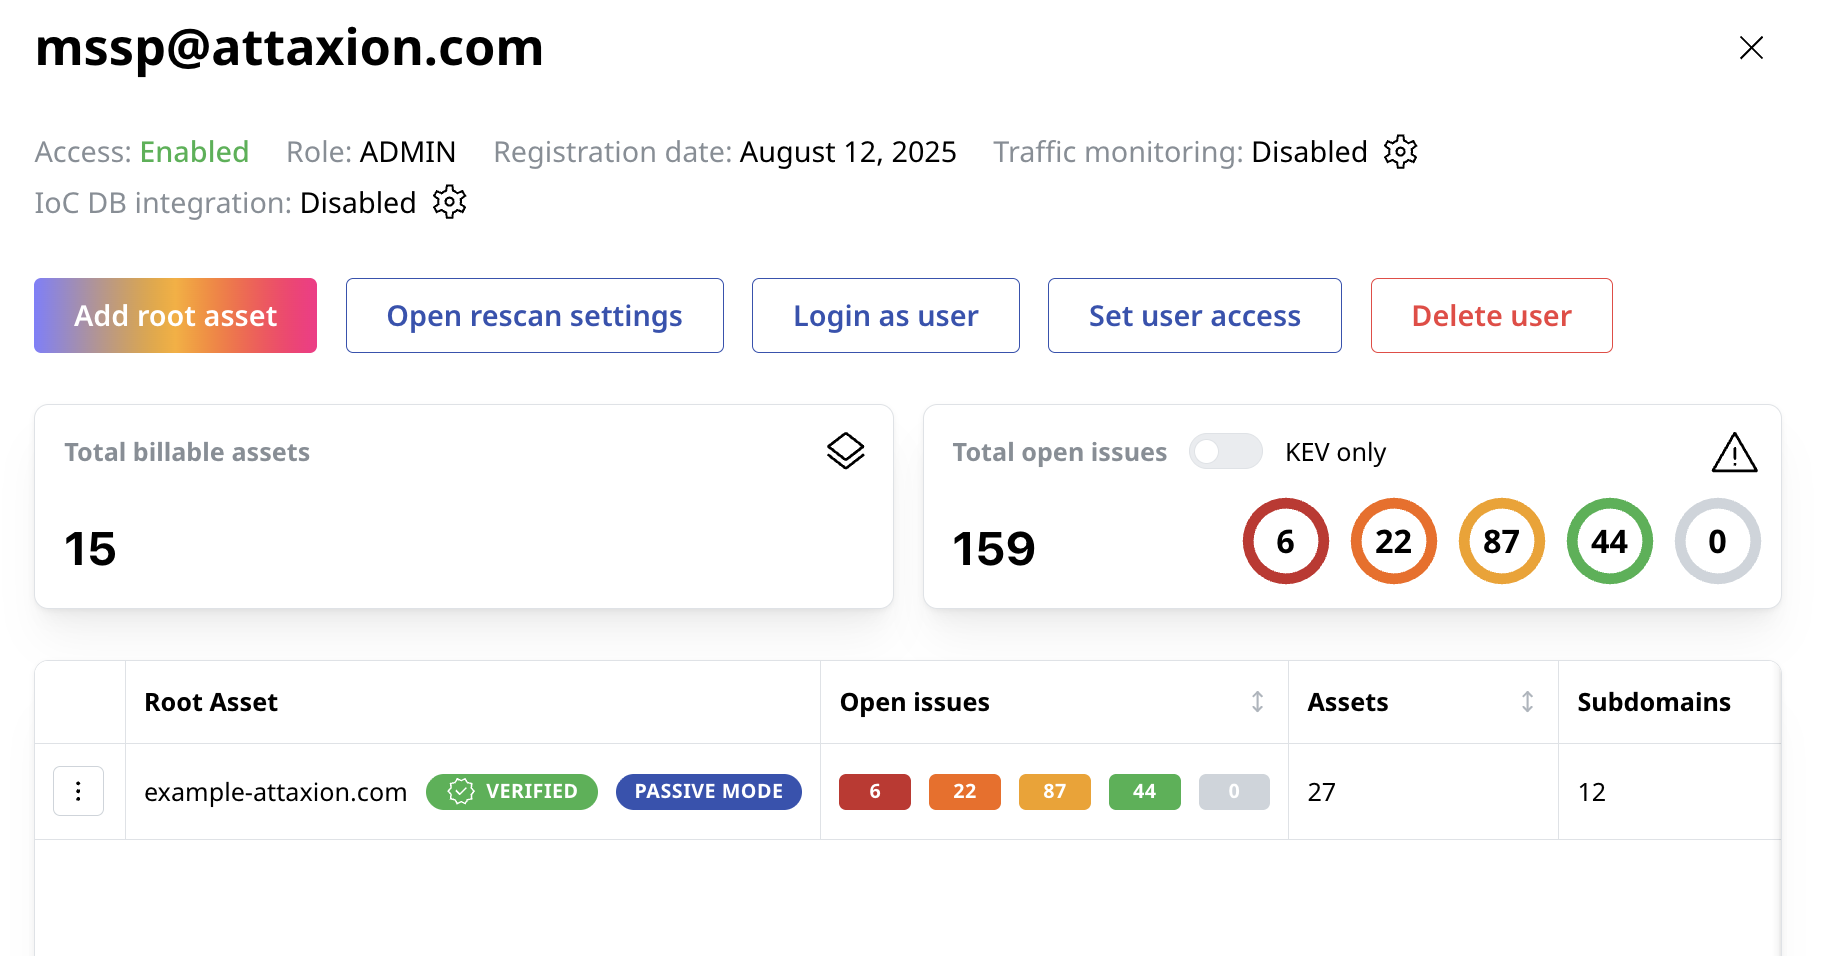Click the PASSIVE MODE badge
Image resolution: width=1822 pixels, height=956 pixels.
pyautogui.click(x=708, y=791)
